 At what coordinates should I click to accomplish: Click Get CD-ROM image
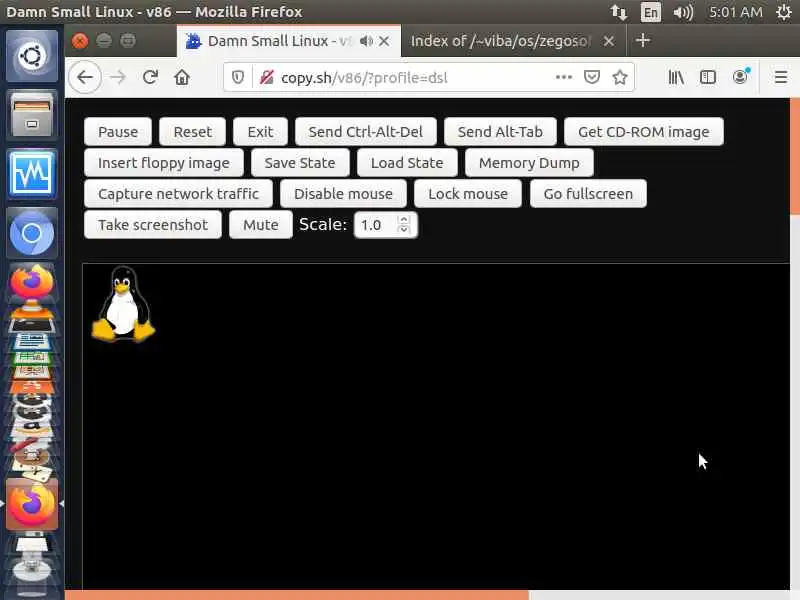(643, 132)
